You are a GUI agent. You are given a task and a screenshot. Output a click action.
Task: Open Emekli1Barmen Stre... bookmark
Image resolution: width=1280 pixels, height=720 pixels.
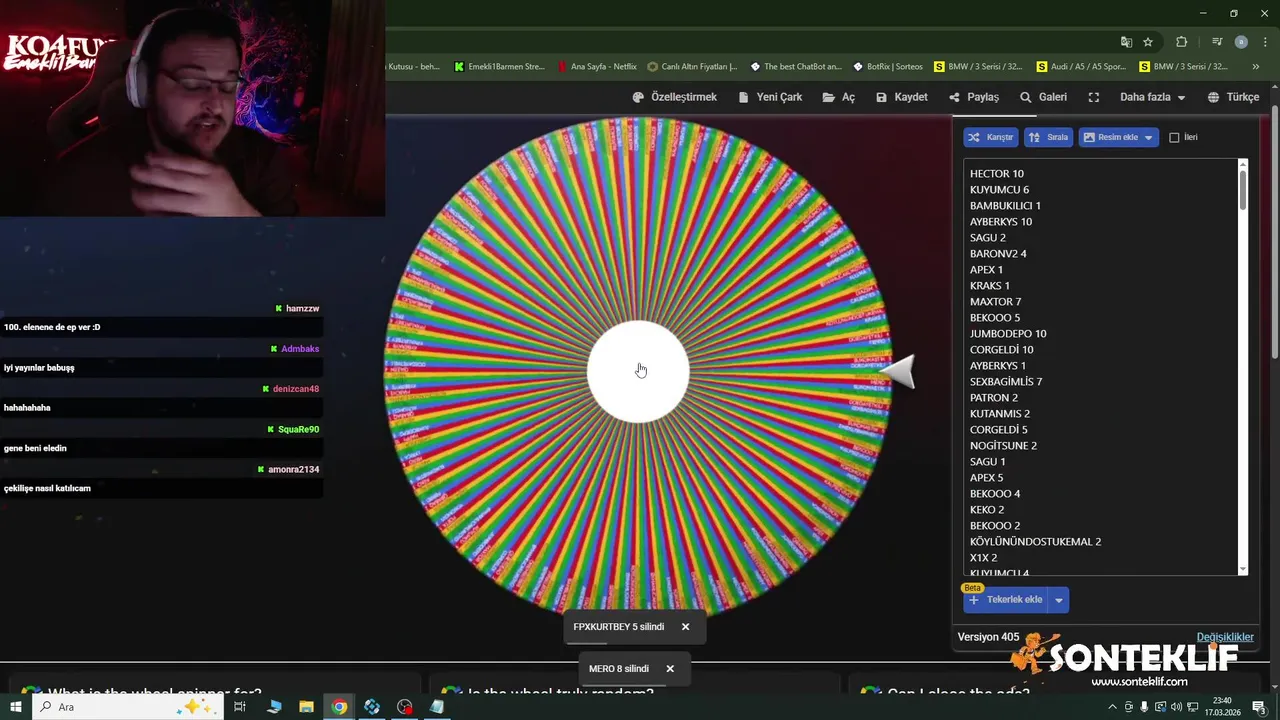(x=499, y=67)
